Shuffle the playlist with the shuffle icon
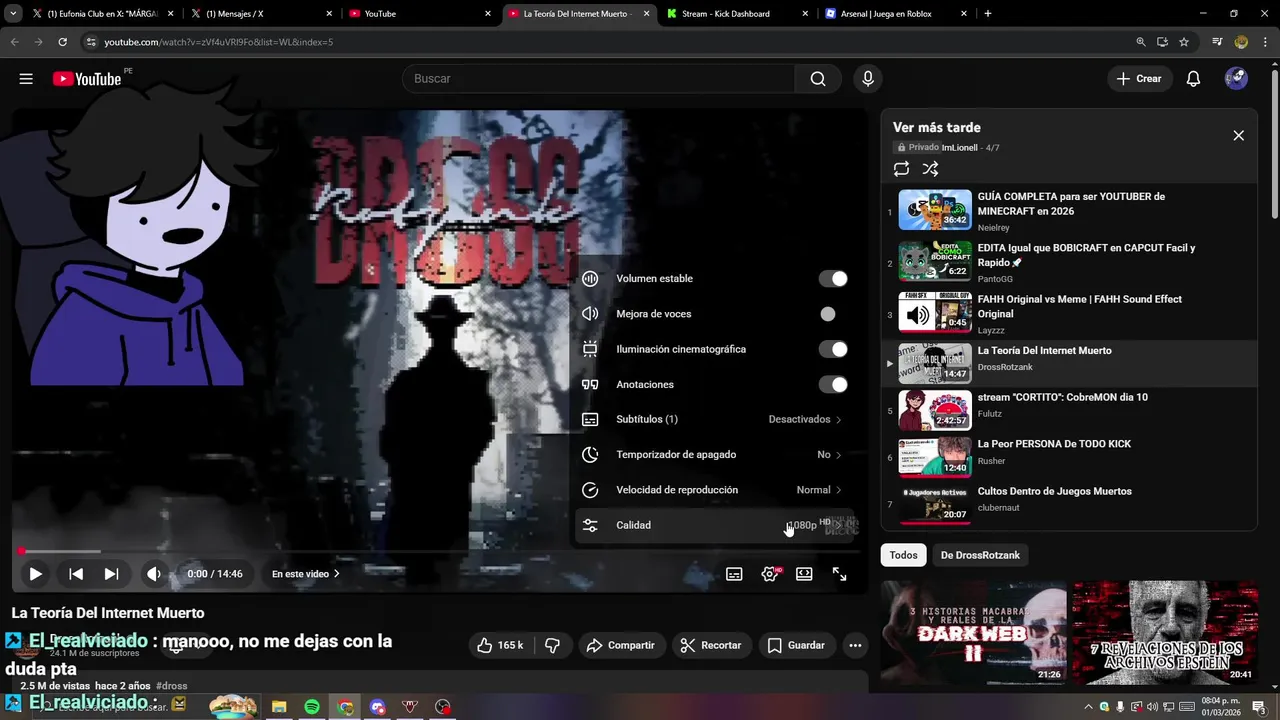 [930, 169]
